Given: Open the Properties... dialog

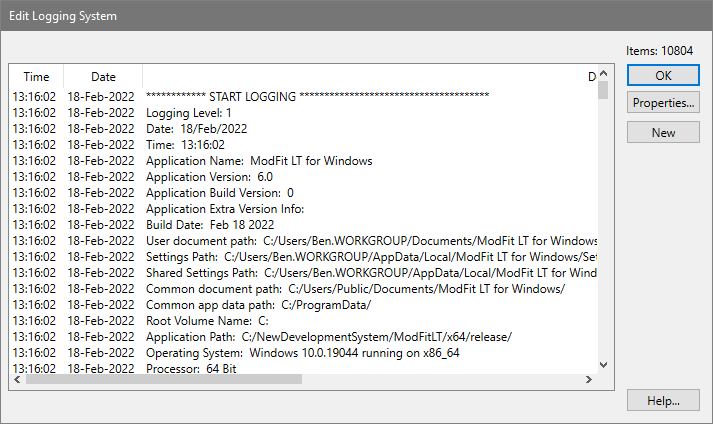Looking at the screenshot, I should tap(663, 103).
